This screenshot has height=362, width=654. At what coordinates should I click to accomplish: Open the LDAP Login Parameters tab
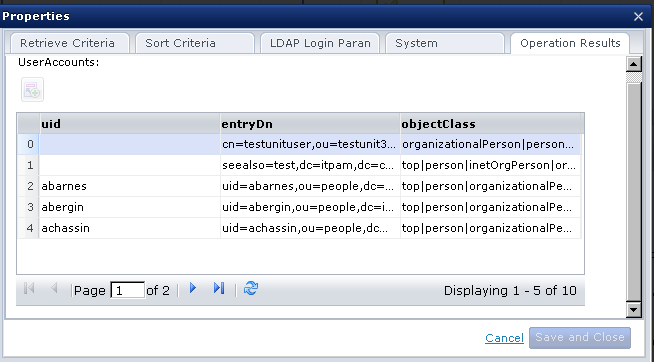(x=320, y=43)
